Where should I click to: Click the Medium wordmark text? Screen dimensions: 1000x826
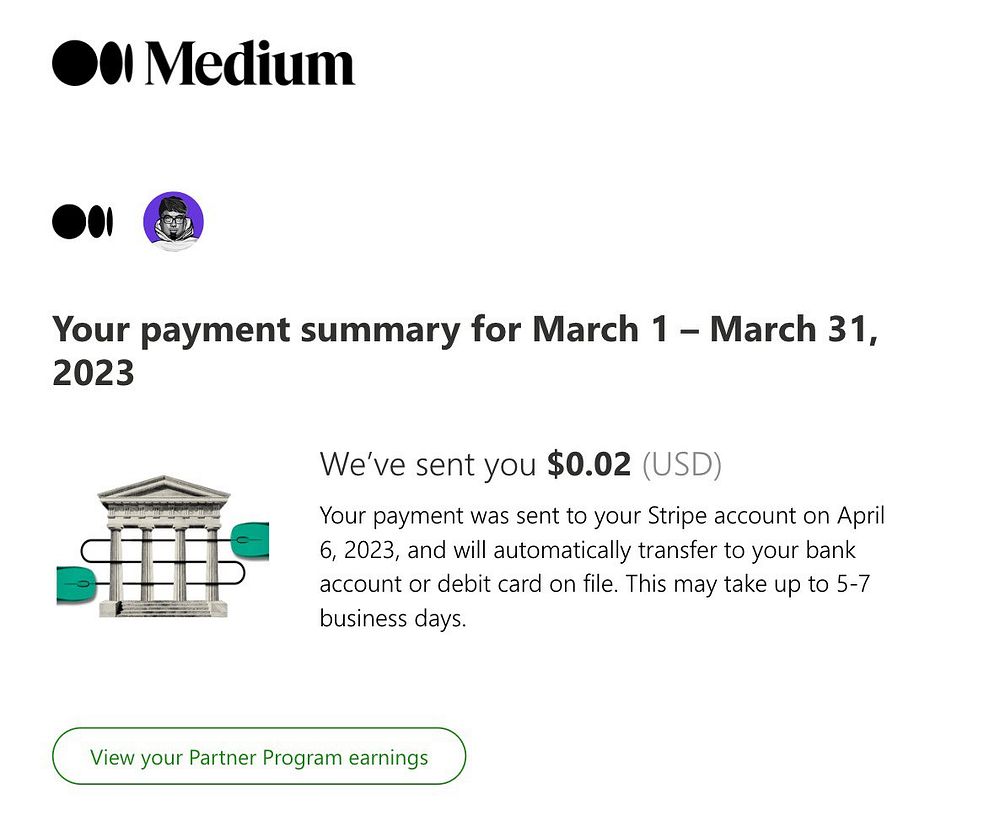click(x=250, y=64)
